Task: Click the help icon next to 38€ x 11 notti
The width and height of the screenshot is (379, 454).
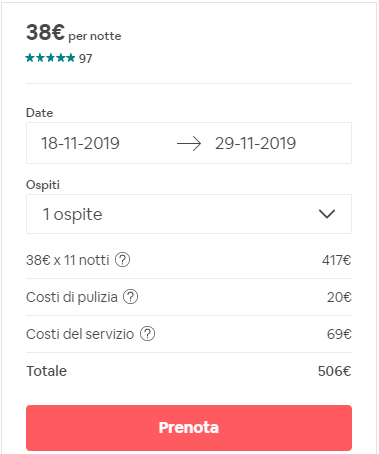Action: click(x=123, y=260)
